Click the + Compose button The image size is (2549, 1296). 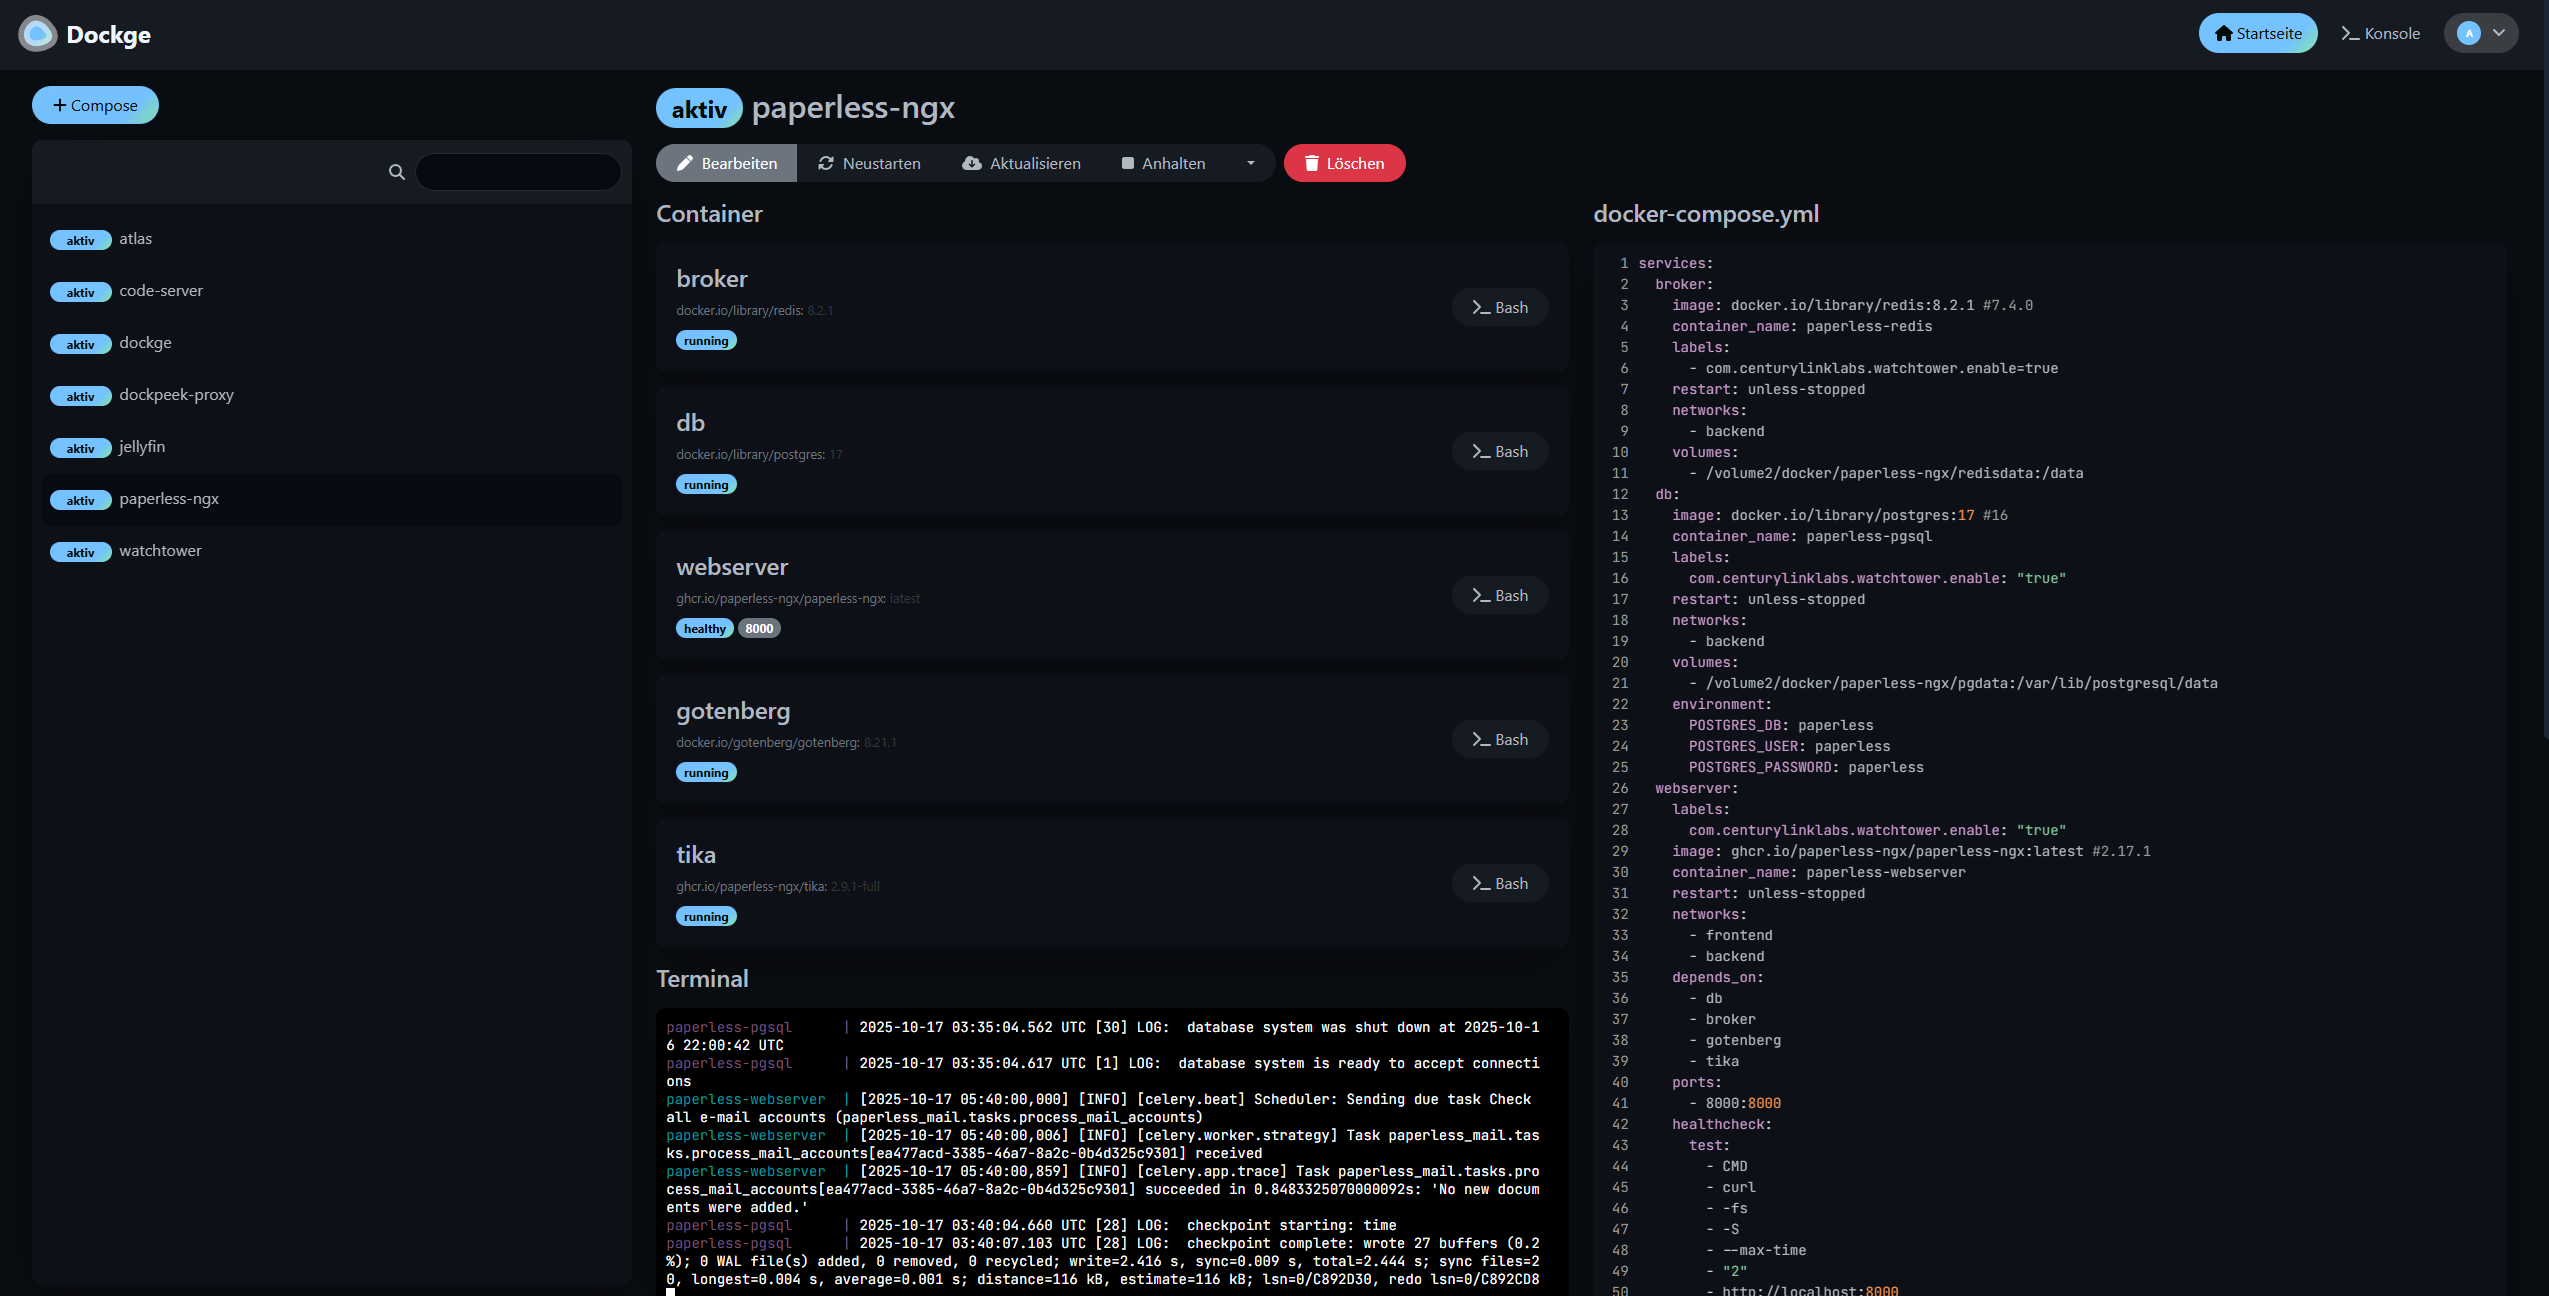[x=95, y=106]
